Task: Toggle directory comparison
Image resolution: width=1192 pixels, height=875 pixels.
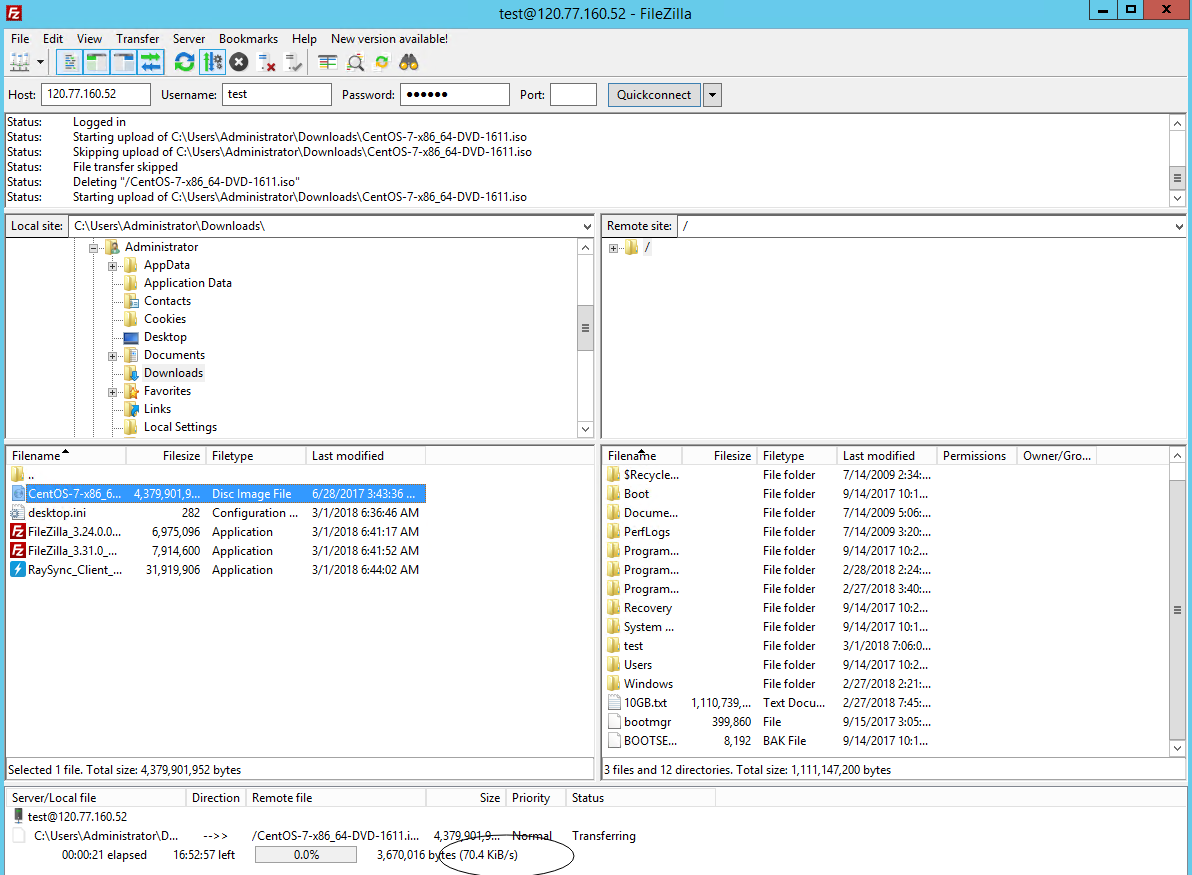Action: [355, 62]
